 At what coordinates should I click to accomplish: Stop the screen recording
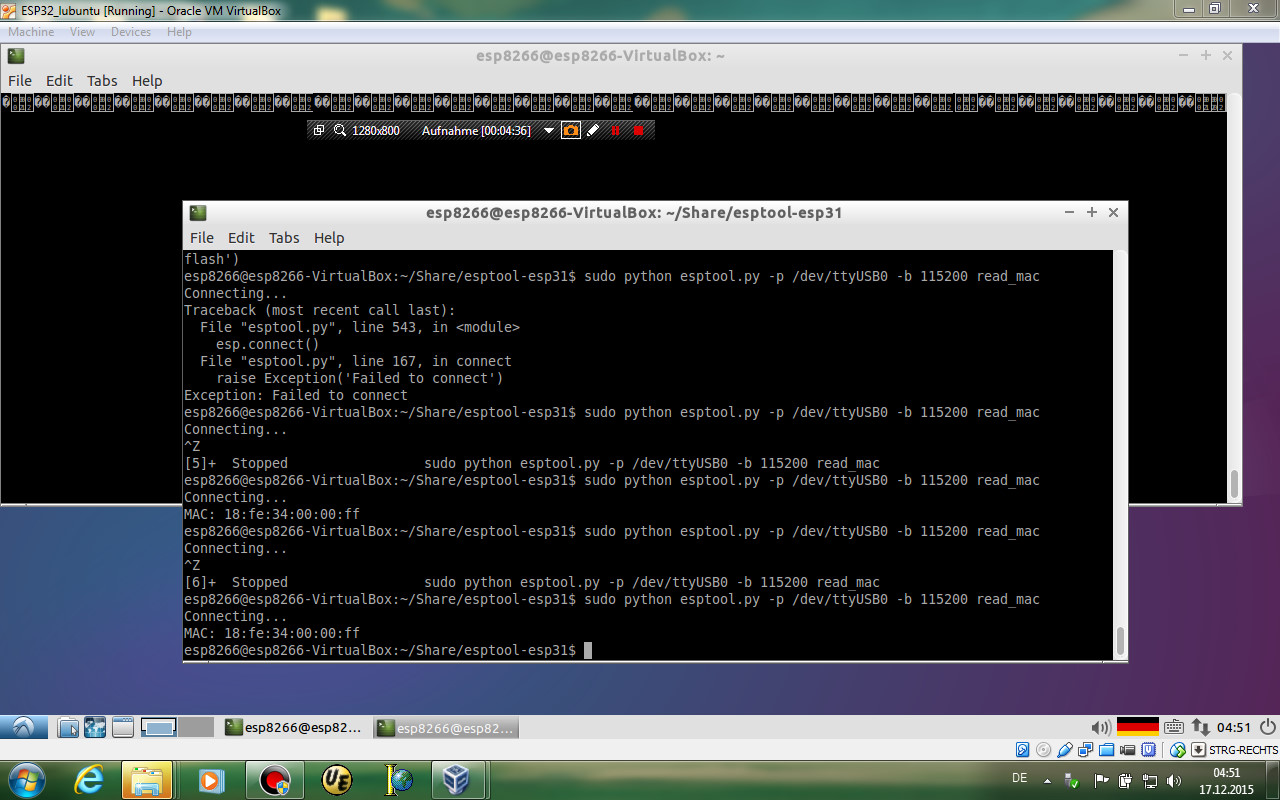639,130
